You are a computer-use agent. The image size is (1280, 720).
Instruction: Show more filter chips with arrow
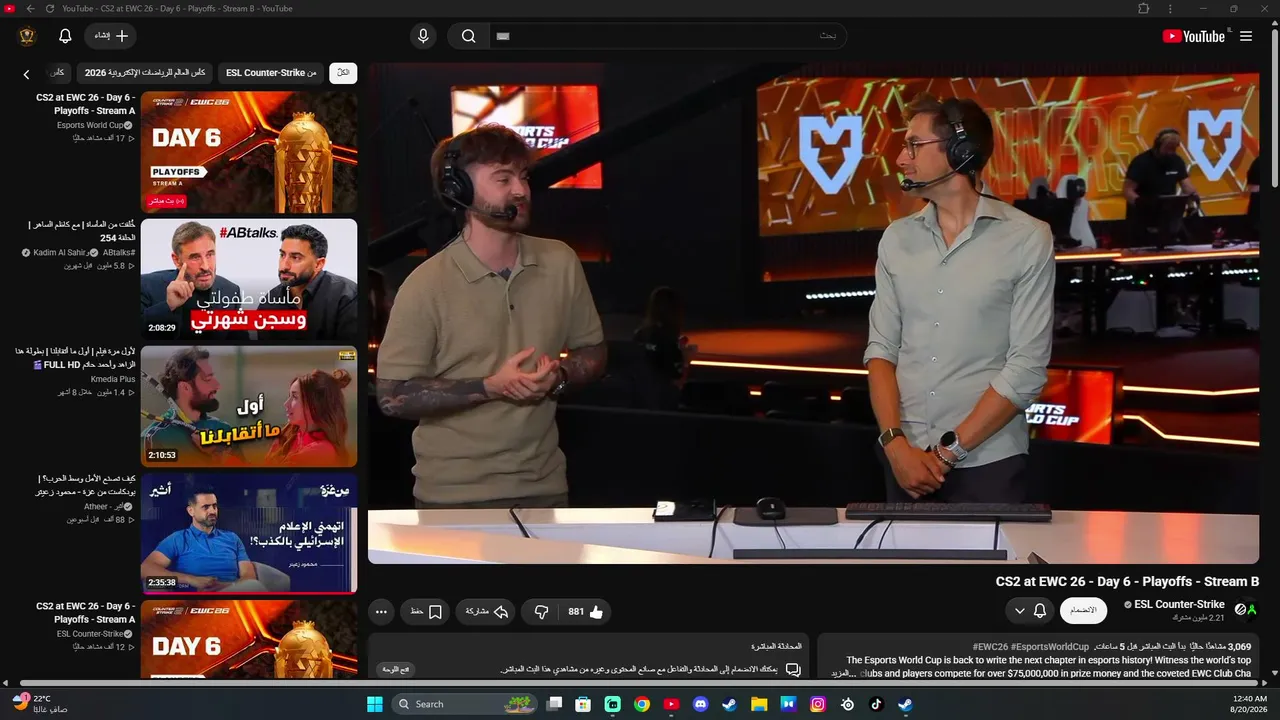(x=27, y=74)
